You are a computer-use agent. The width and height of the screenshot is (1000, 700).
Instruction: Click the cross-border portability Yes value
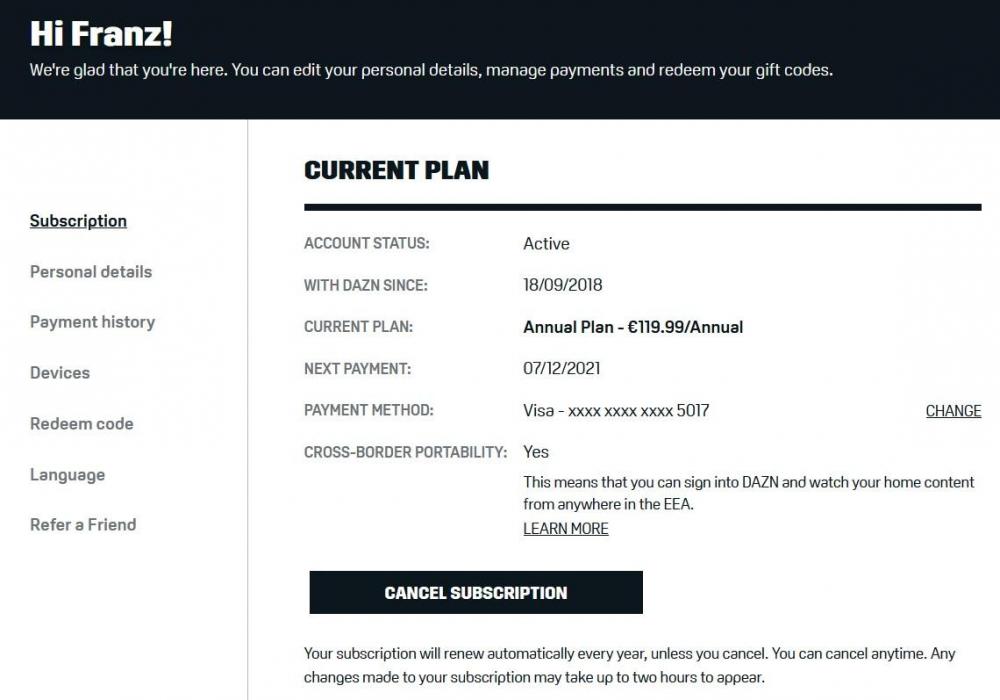pos(536,452)
